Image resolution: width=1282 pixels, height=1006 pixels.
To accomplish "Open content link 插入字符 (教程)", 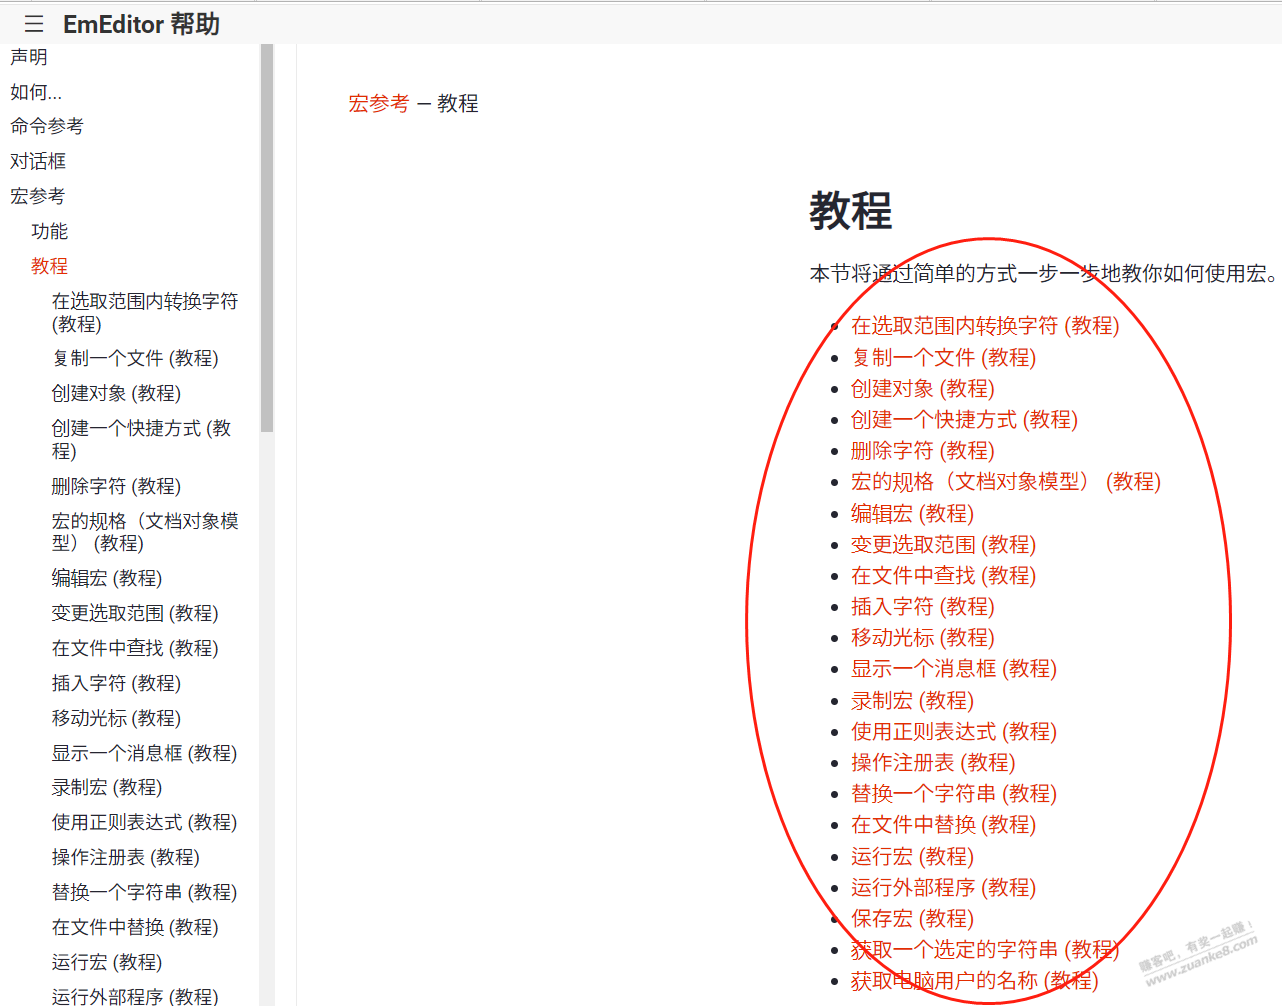I will pos(923,606).
